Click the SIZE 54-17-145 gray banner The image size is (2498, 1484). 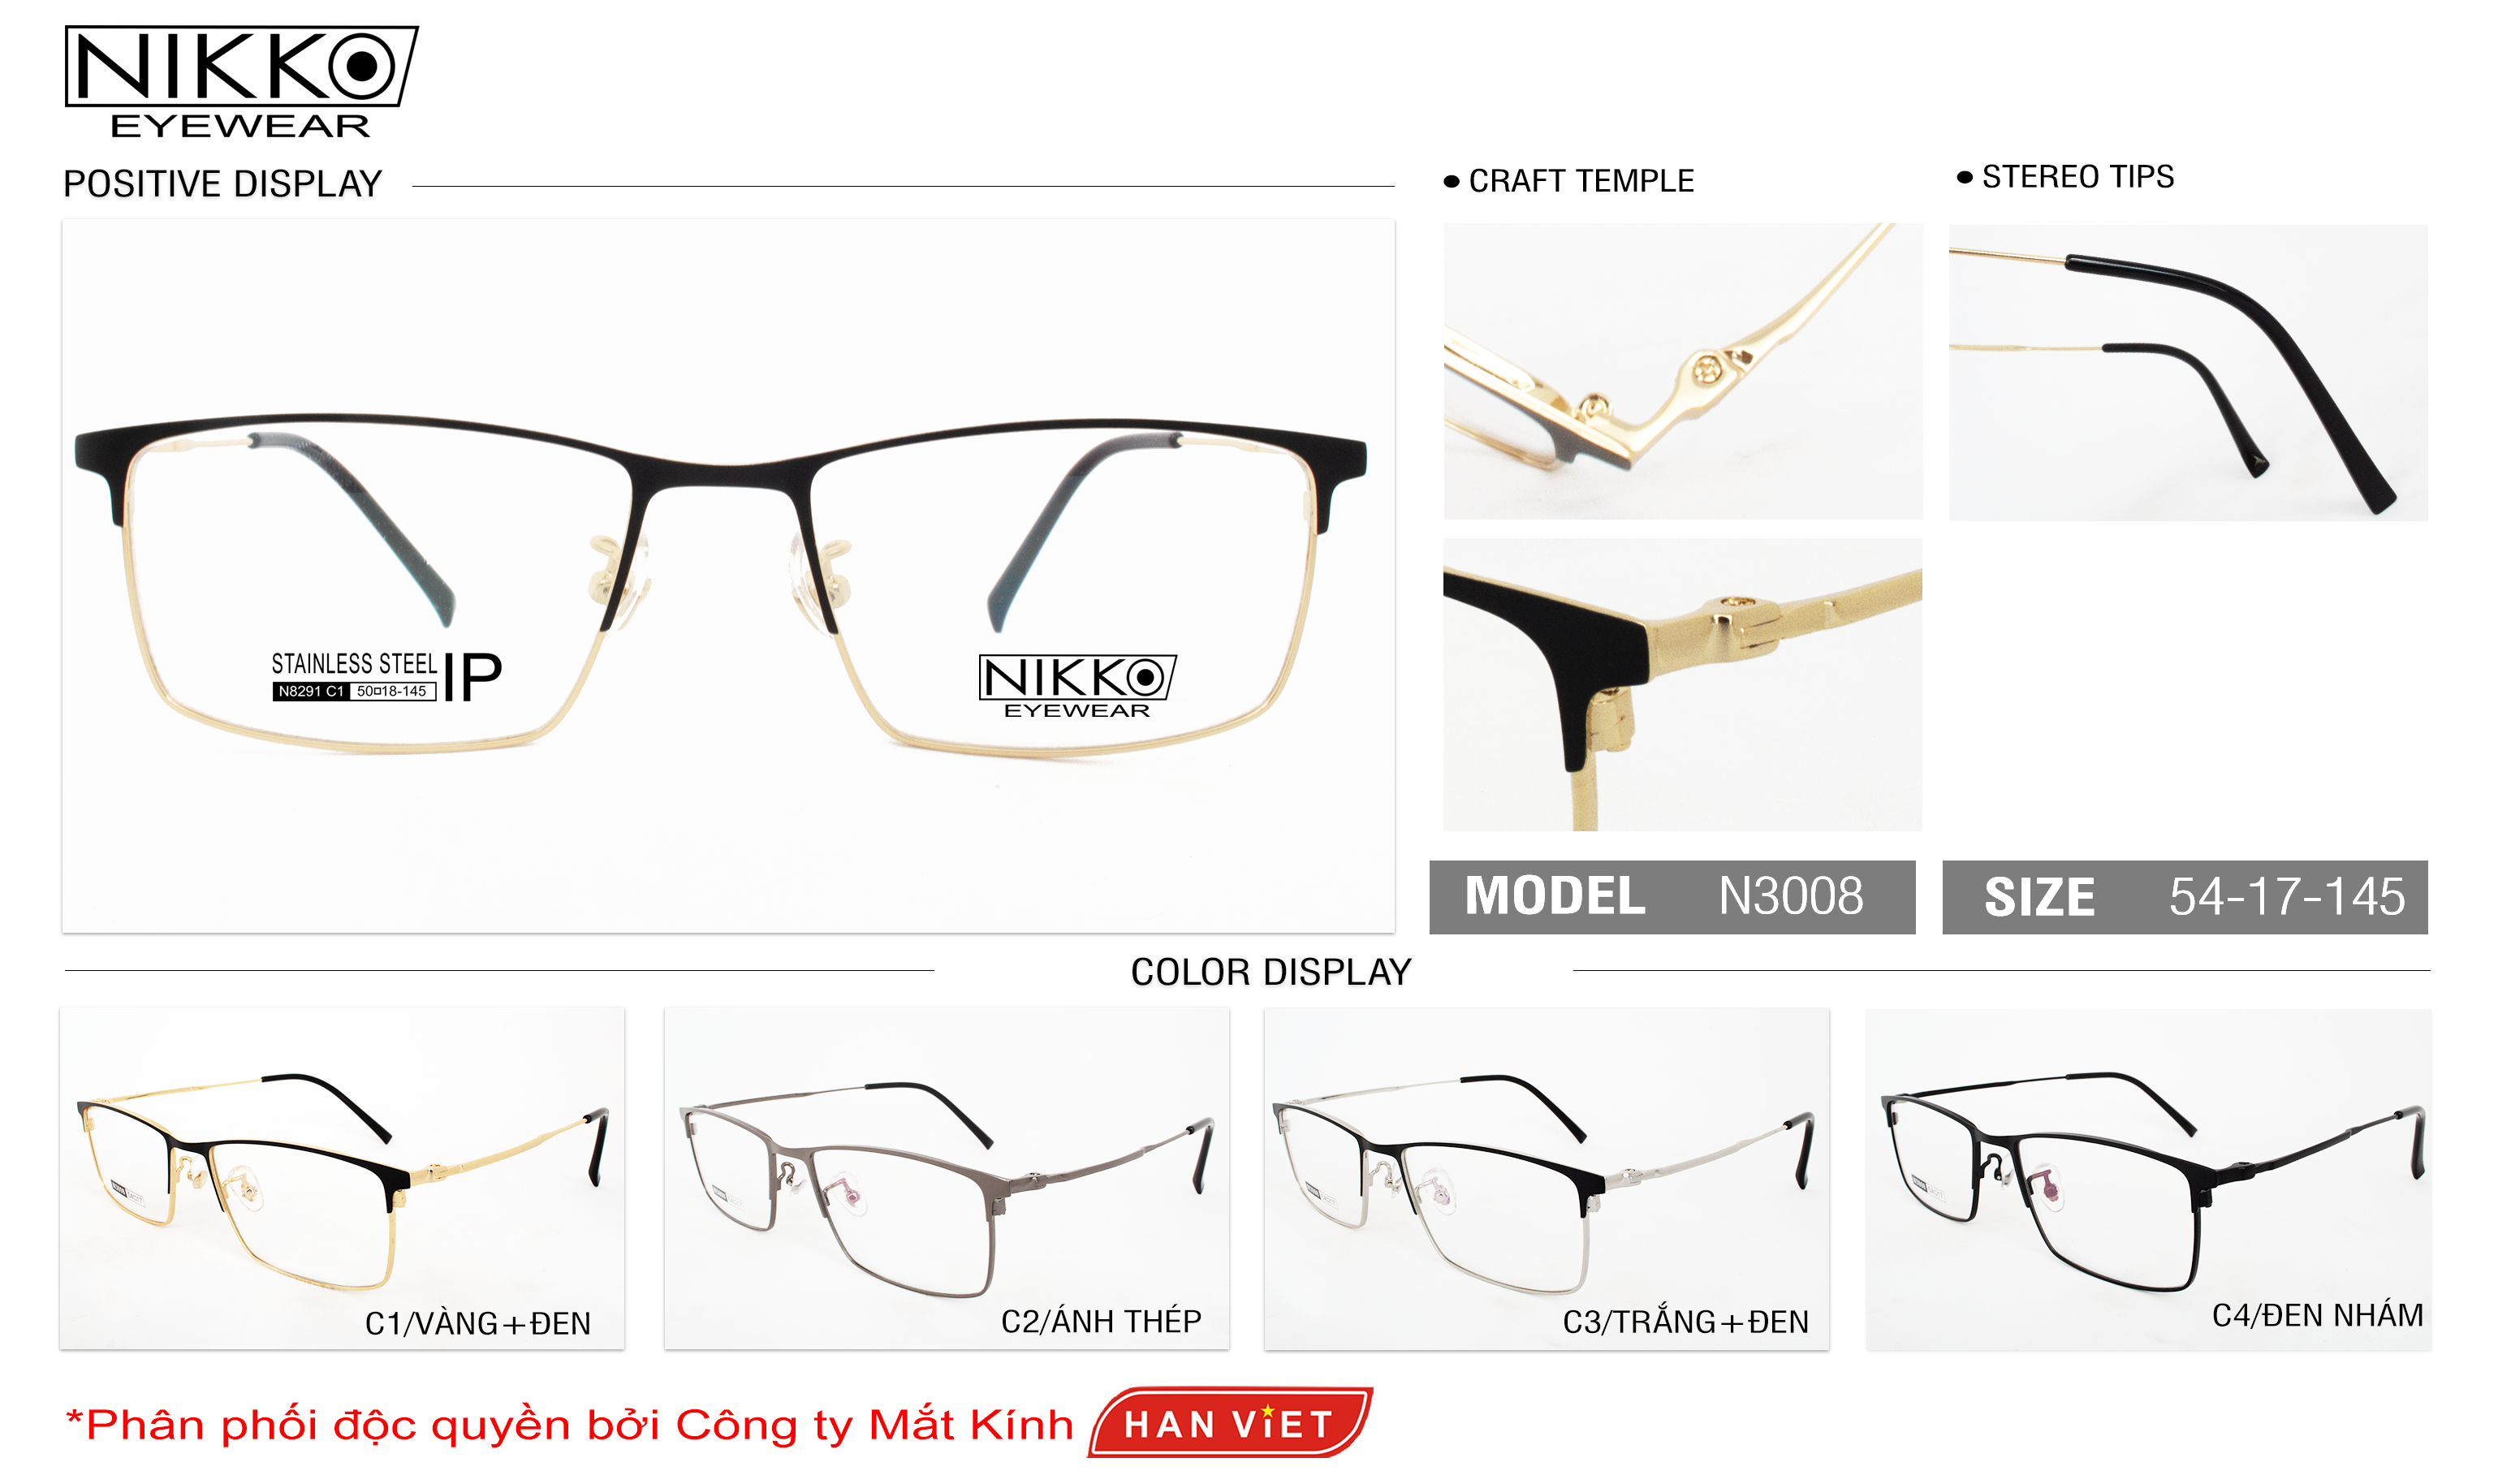(2185, 897)
